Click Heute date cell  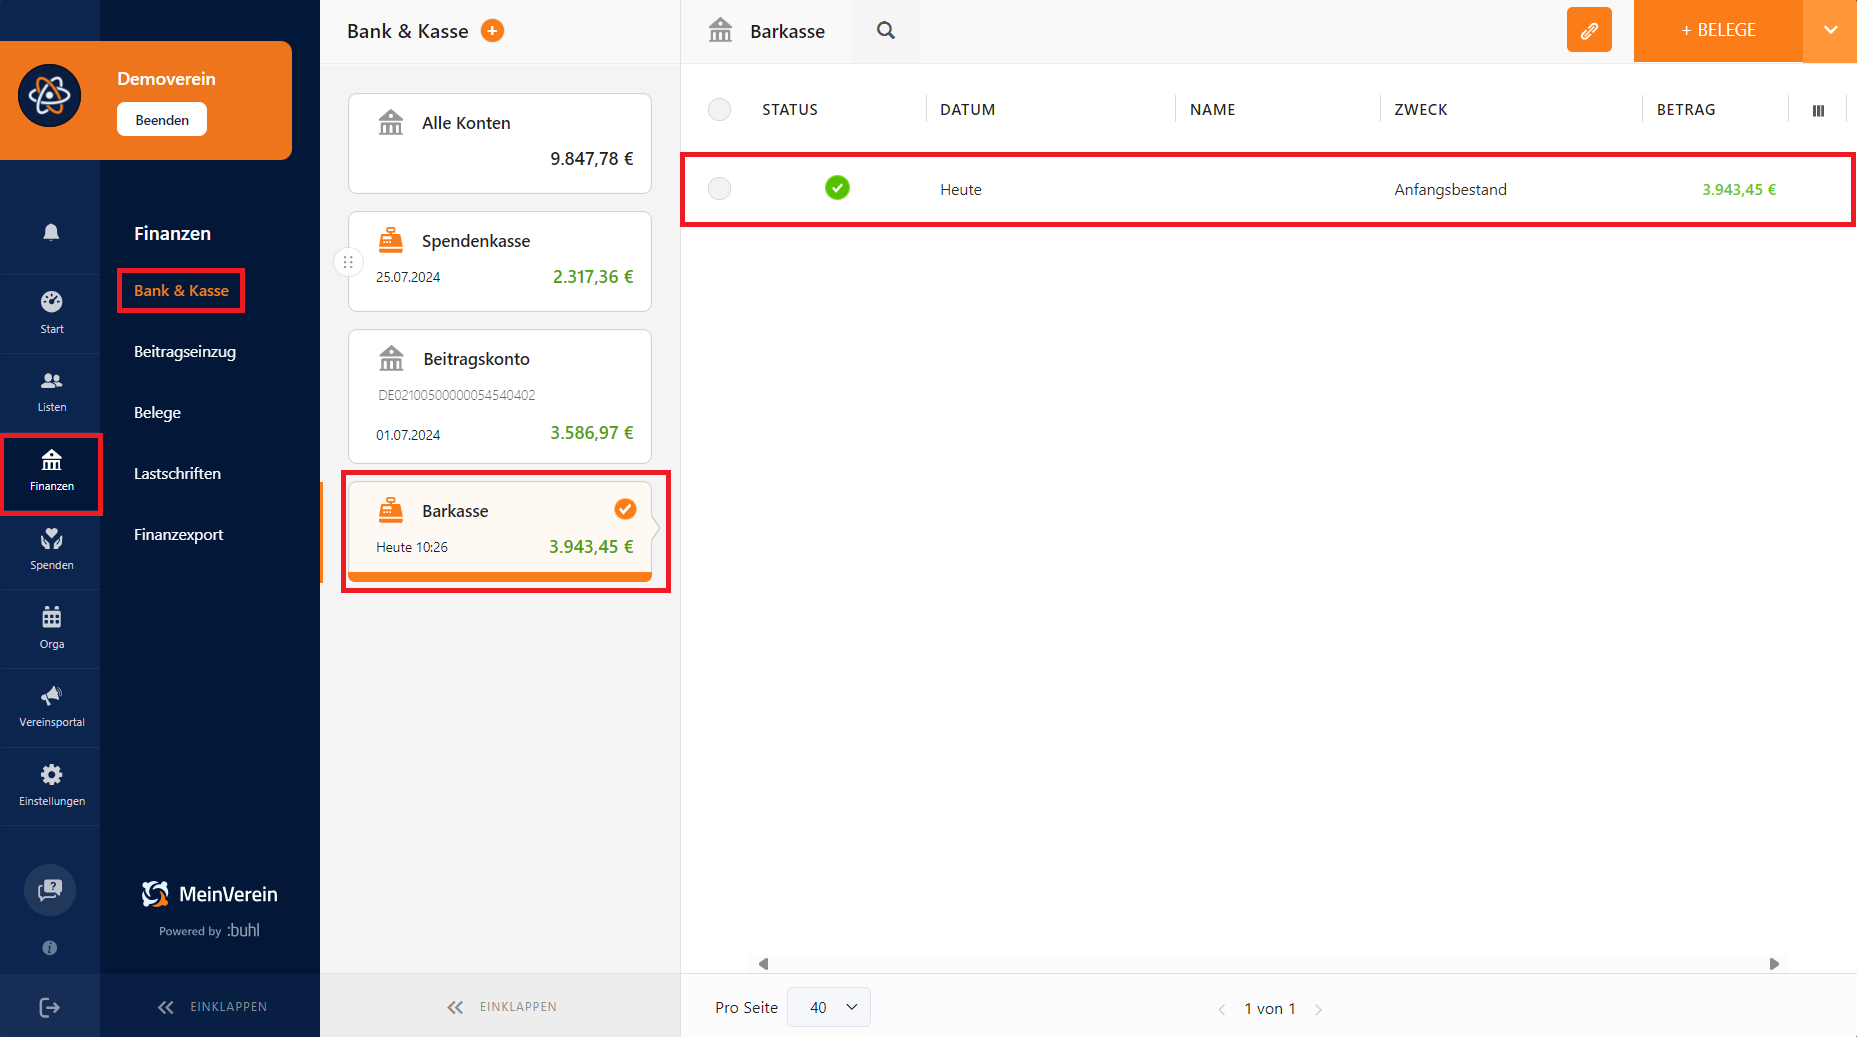click(961, 190)
